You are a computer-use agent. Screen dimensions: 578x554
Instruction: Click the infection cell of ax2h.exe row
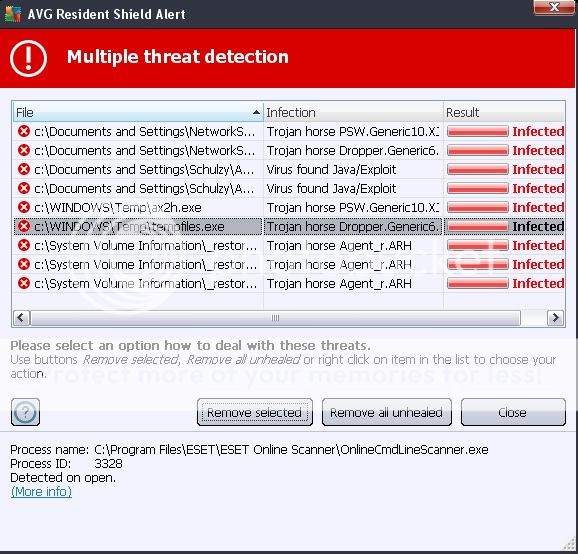[353, 208]
